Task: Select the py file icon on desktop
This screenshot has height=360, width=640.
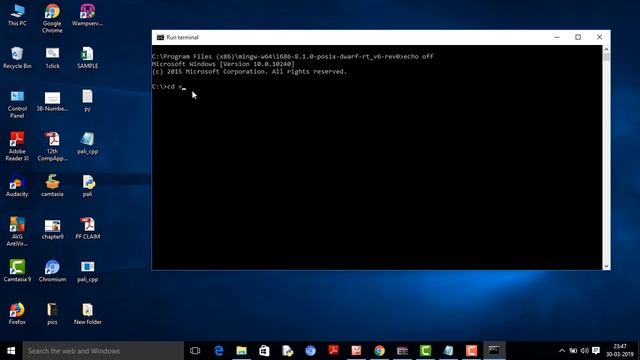Action: pos(87,100)
